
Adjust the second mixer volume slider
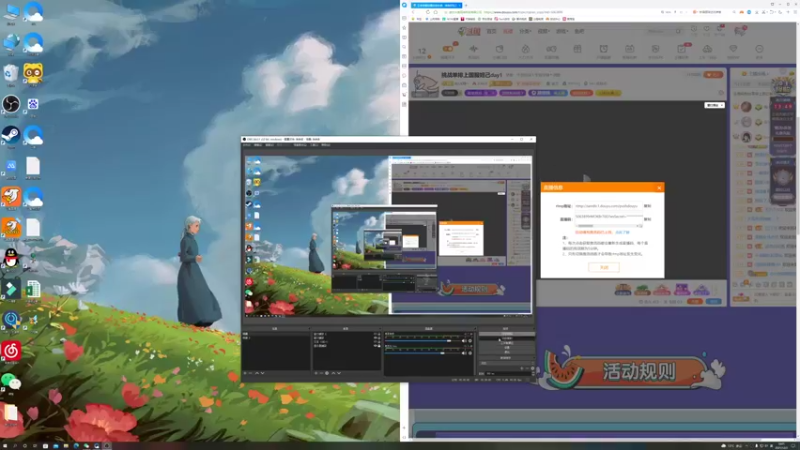point(422,353)
